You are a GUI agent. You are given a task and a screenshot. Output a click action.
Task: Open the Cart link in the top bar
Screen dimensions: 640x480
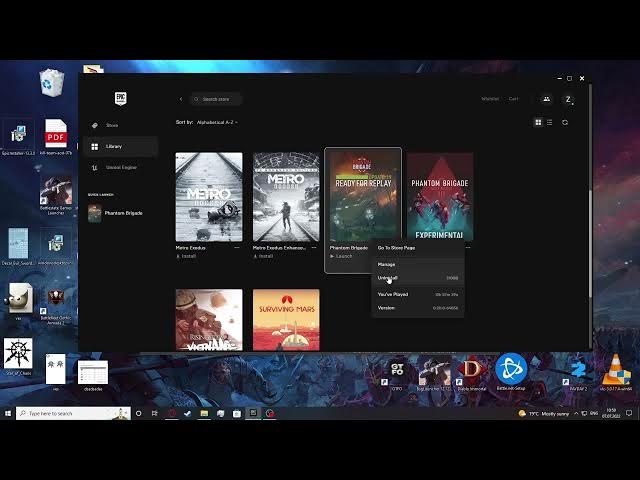pyautogui.click(x=513, y=99)
